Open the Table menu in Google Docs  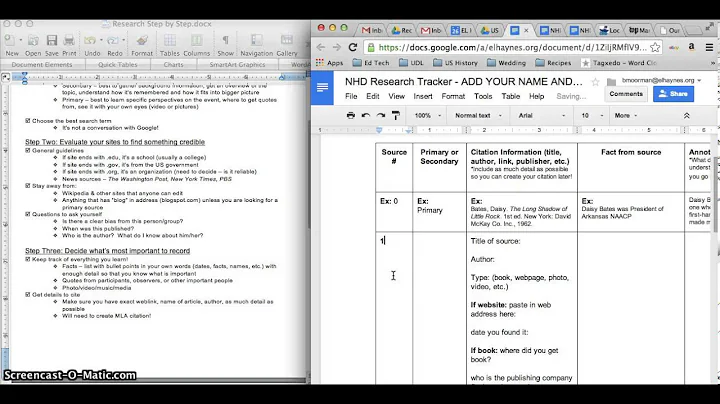[511, 96]
